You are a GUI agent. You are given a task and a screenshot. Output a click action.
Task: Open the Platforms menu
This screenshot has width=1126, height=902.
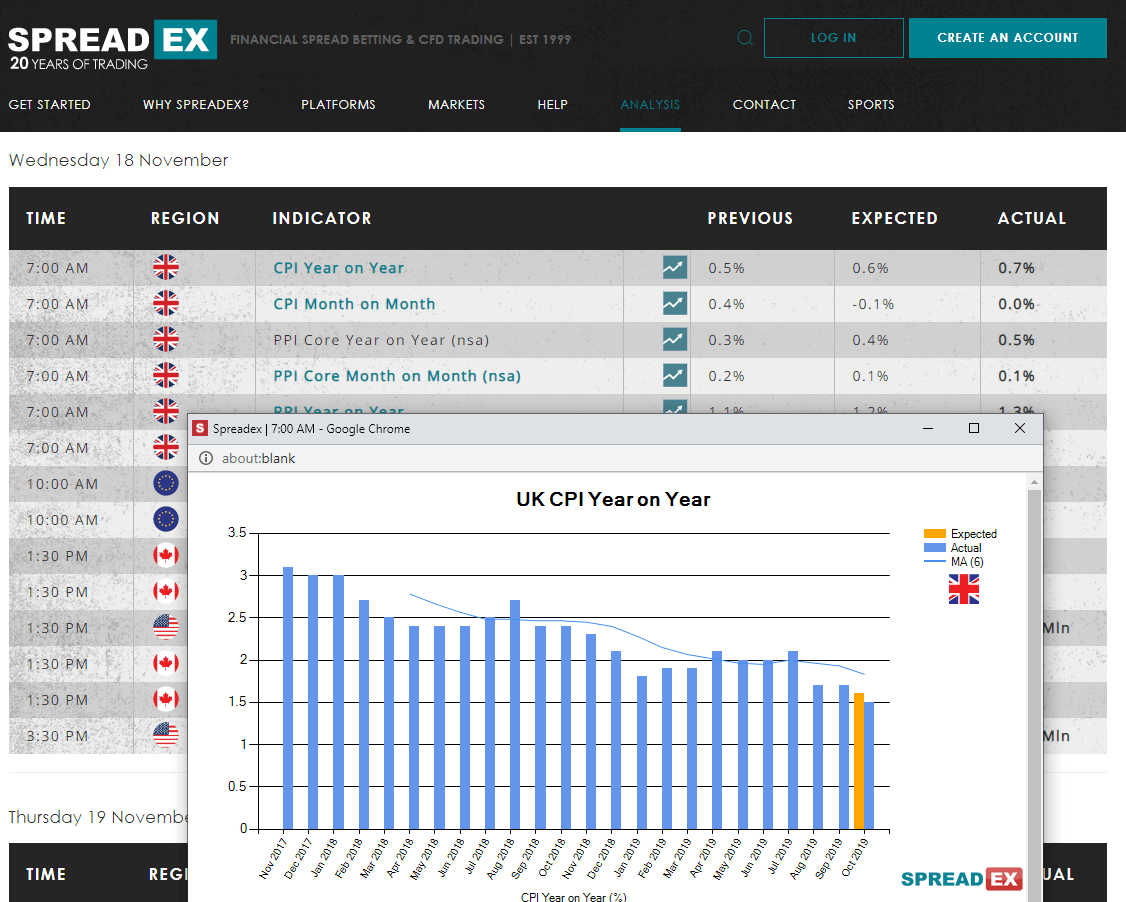click(338, 105)
